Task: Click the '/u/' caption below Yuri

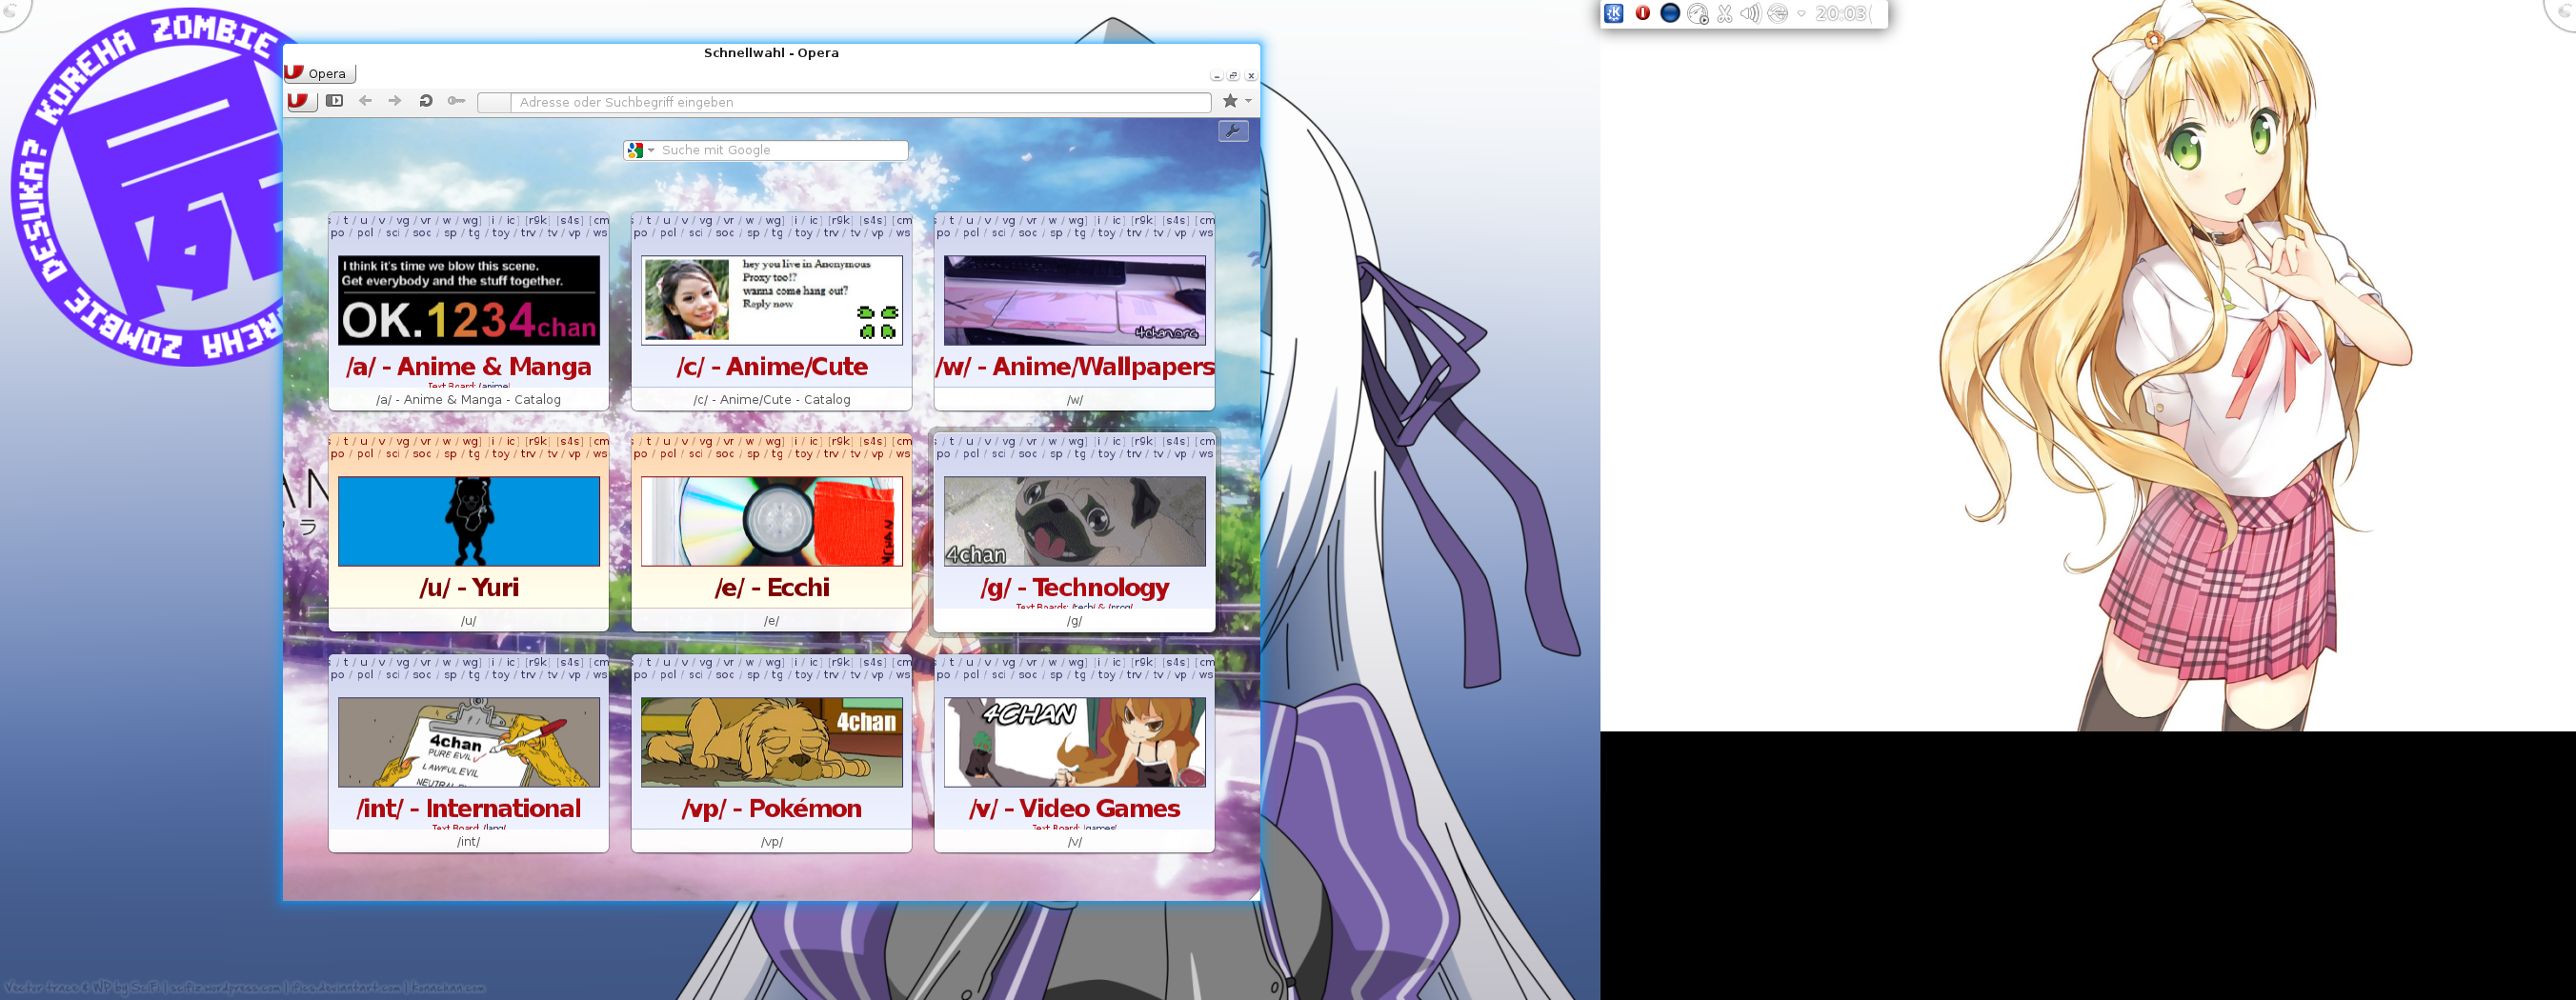Action: click(x=469, y=621)
